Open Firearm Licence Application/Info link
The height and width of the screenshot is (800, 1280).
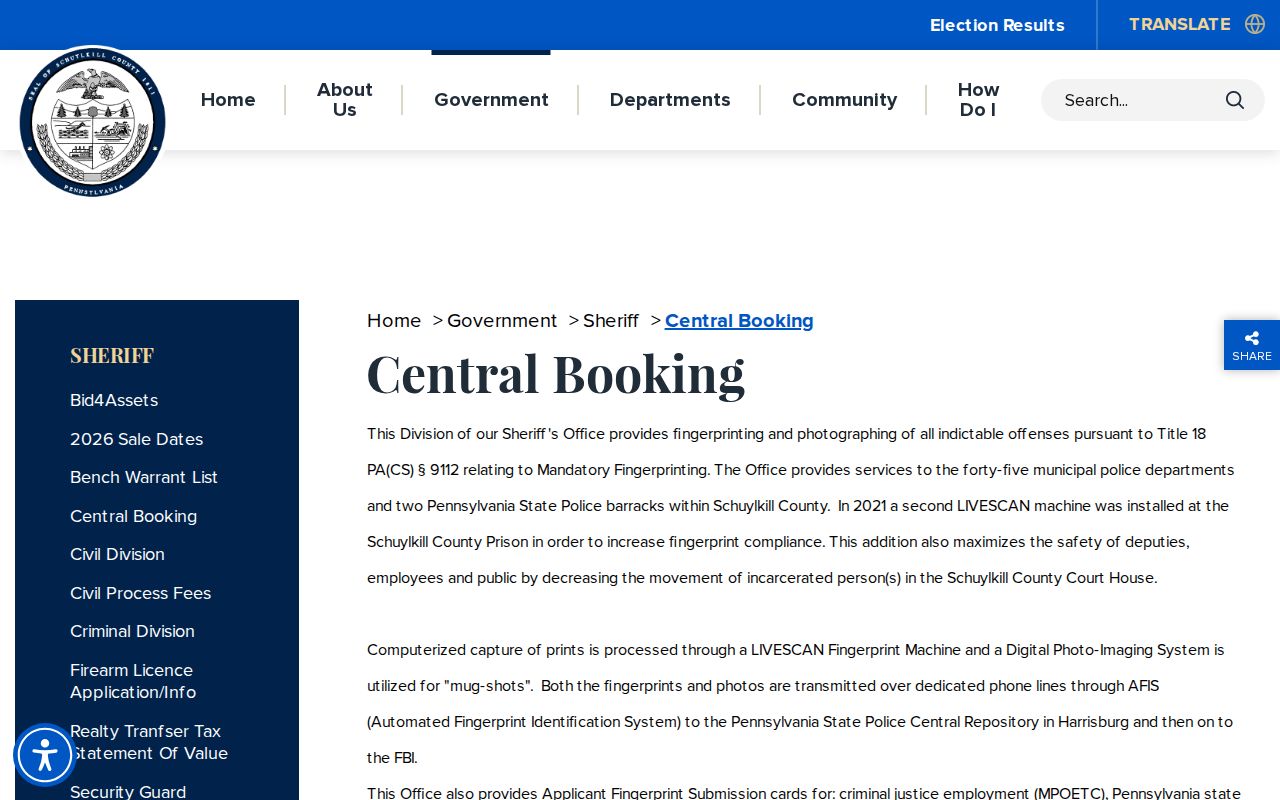pyautogui.click(x=133, y=681)
